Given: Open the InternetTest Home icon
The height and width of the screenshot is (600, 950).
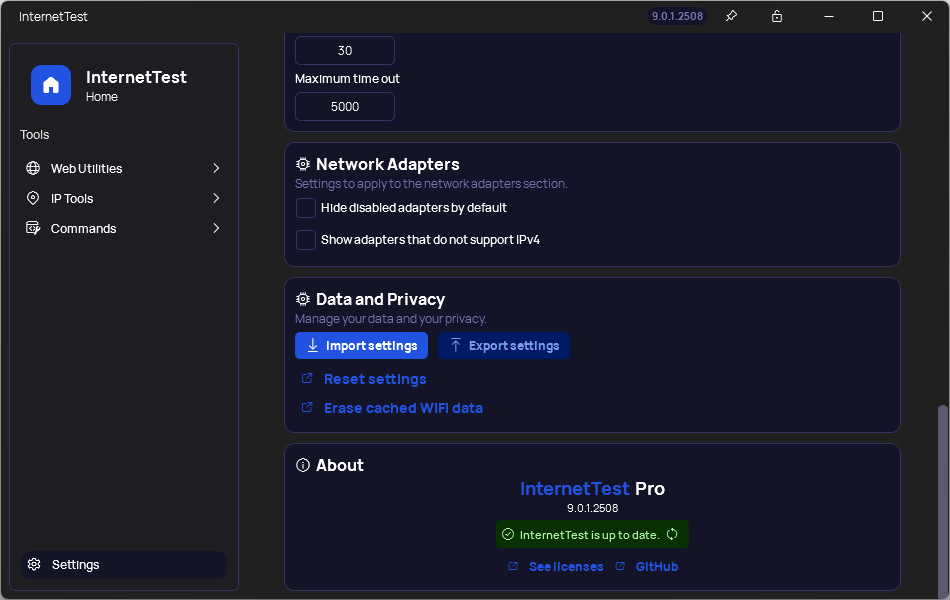Looking at the screenshot, I should pos(51,85).
